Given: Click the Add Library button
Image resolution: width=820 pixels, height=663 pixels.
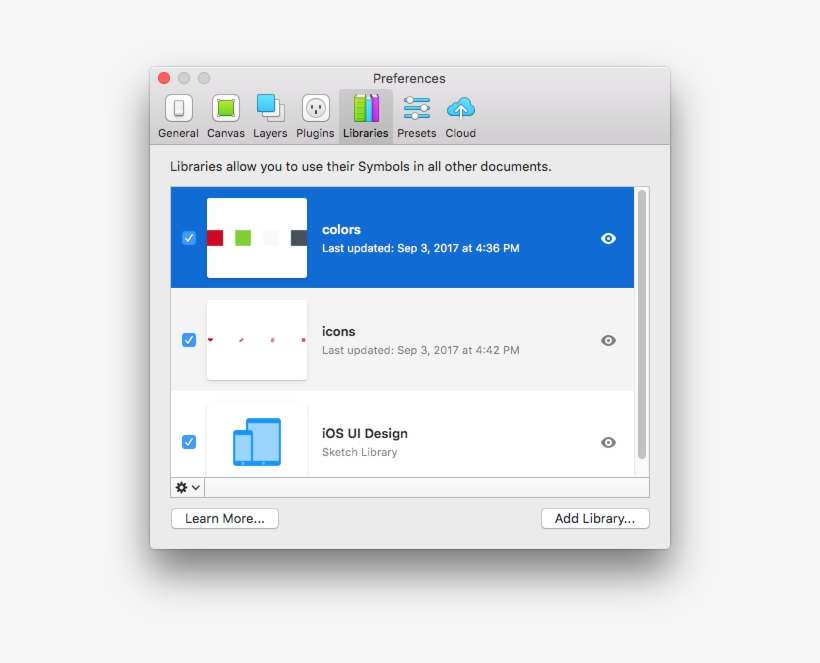Looking at the screenshot, I should (595, 518).
